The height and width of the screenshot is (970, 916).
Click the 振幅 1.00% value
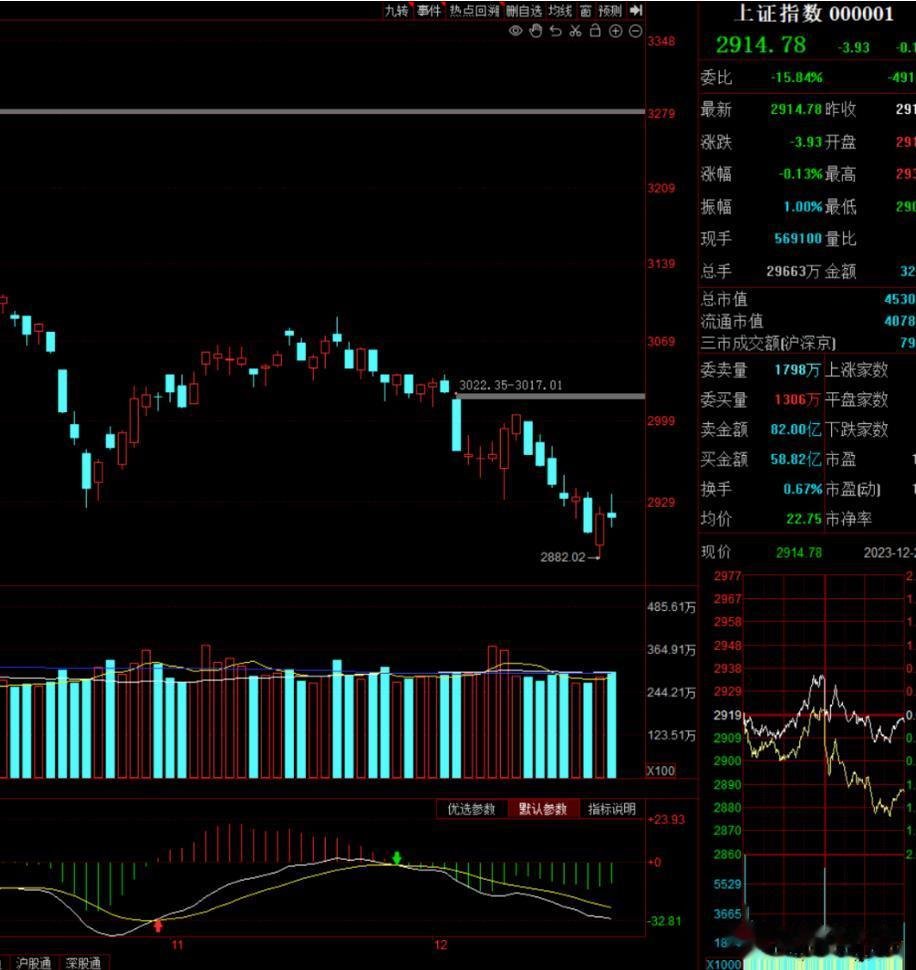point(803,207)
